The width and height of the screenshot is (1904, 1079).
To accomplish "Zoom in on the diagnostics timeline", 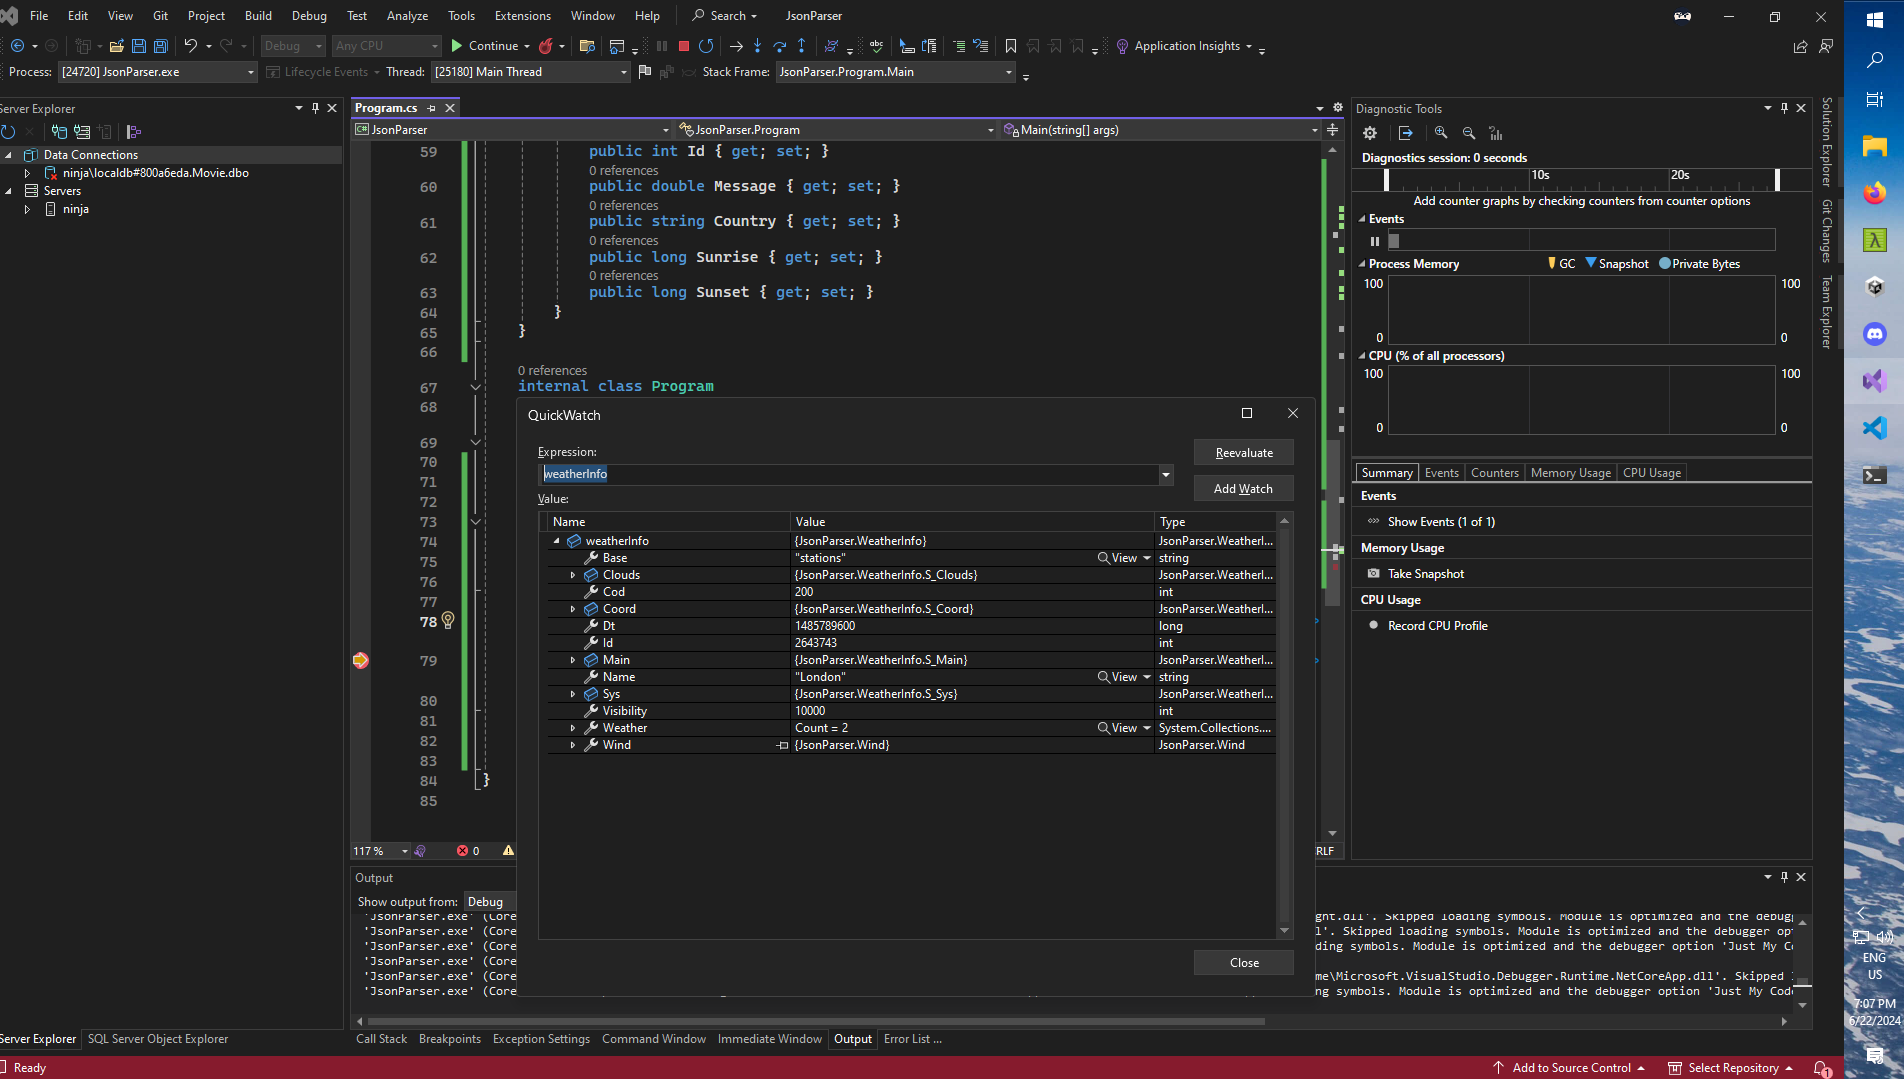I will 1441,133.
